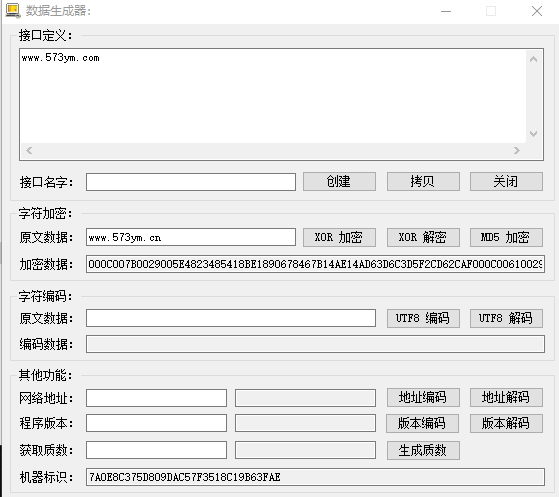Click the scroll up arrow in interface definition box
The width and height of the screenshot is (559, 497).
pyautogui.click(x=533, y=59)
